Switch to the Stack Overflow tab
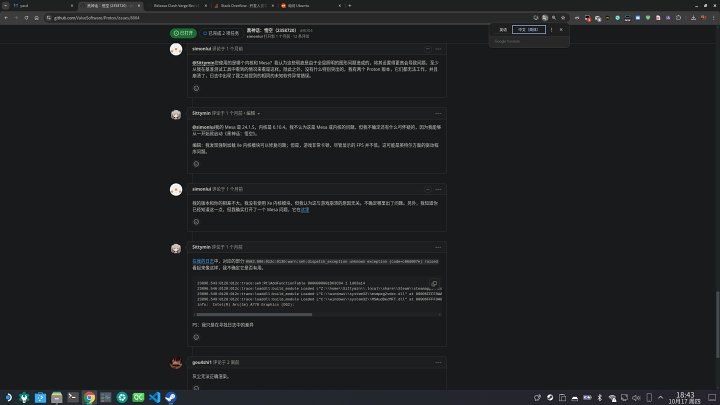The image size is (720, 405). [x=241, y=6]
